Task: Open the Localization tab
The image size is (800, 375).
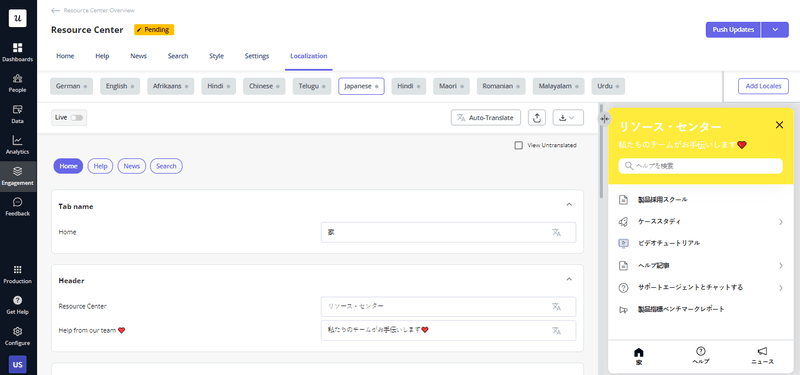Action: (x=309, y=56)
